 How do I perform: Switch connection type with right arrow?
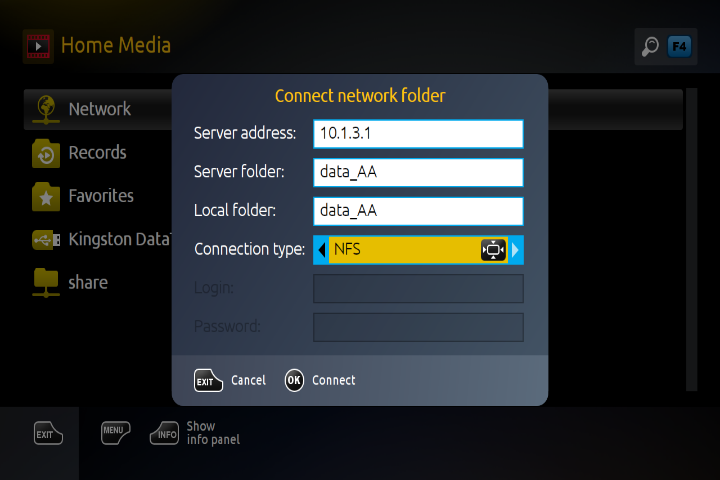[516, 250]
